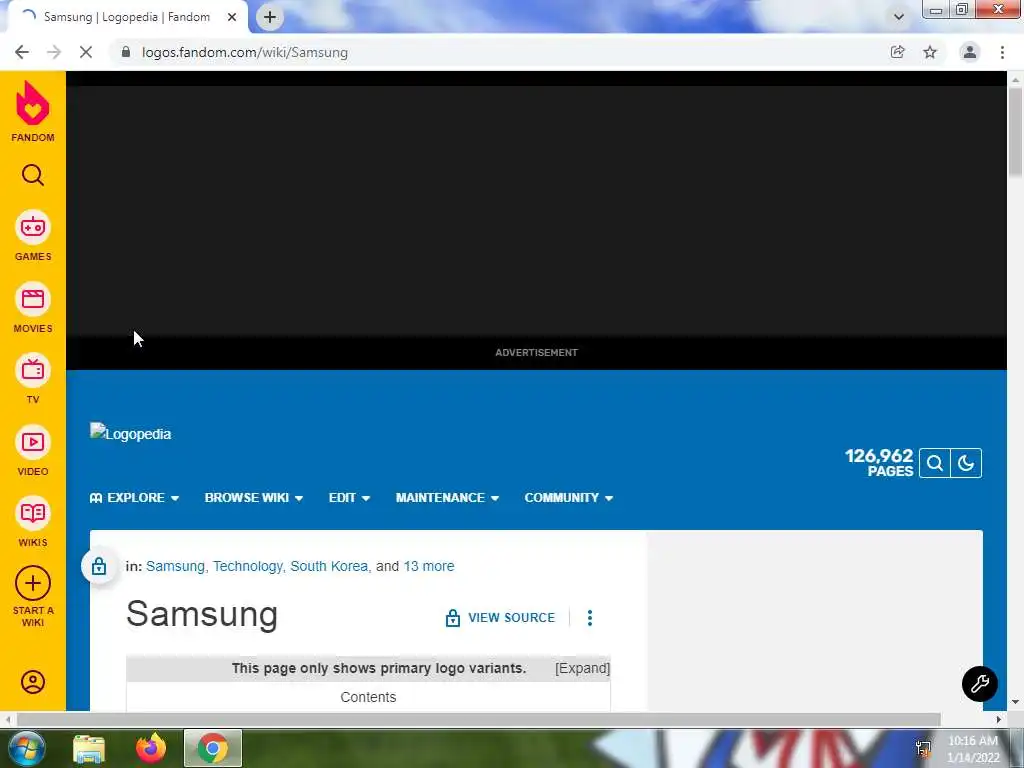Click the browser forward arrow
The width and height of the screenshot is (1024, 768).
(x=54, y=52)
